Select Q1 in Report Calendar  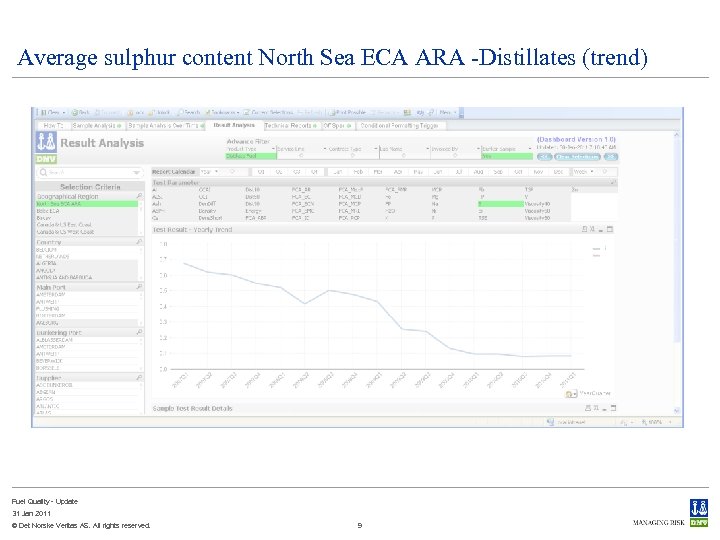[x=261, y=172]
